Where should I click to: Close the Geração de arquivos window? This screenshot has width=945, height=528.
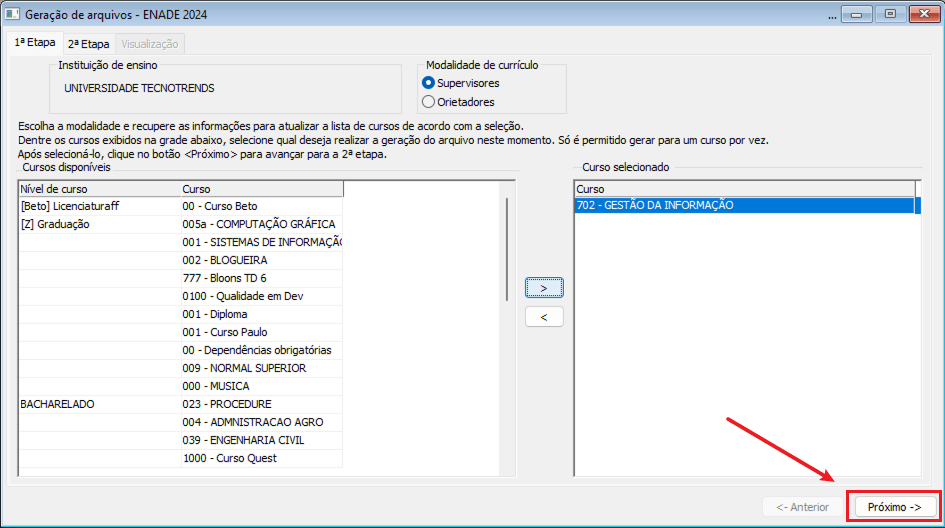pos(924,14)
